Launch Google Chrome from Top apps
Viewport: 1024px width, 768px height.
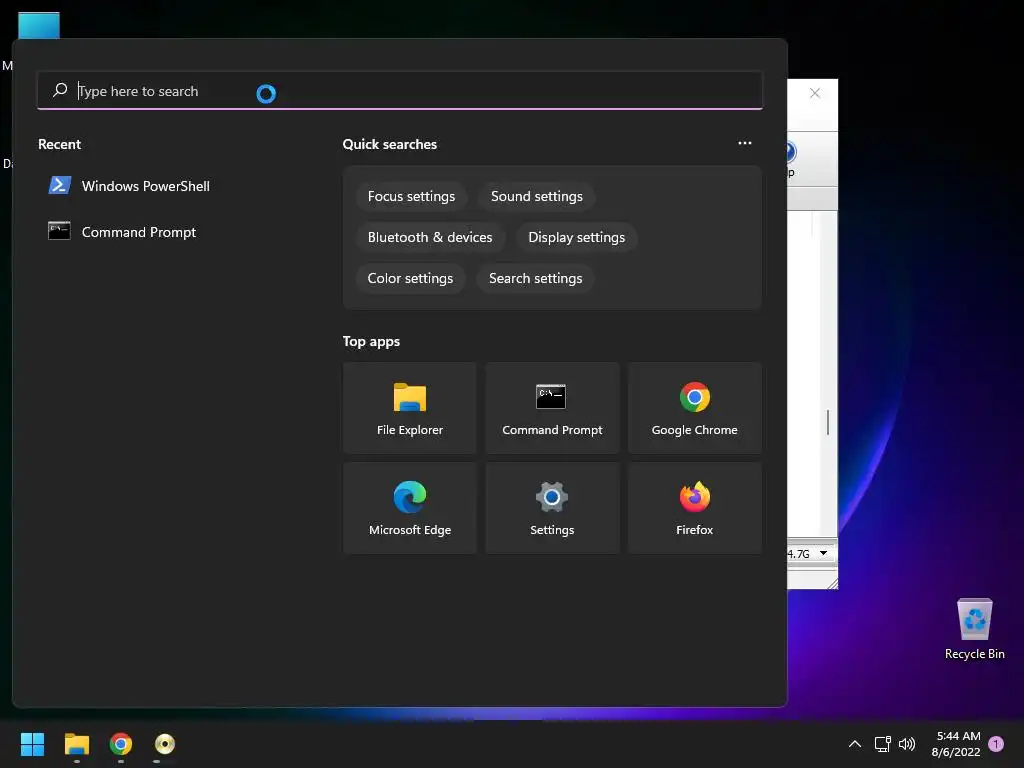pos(694,408)
